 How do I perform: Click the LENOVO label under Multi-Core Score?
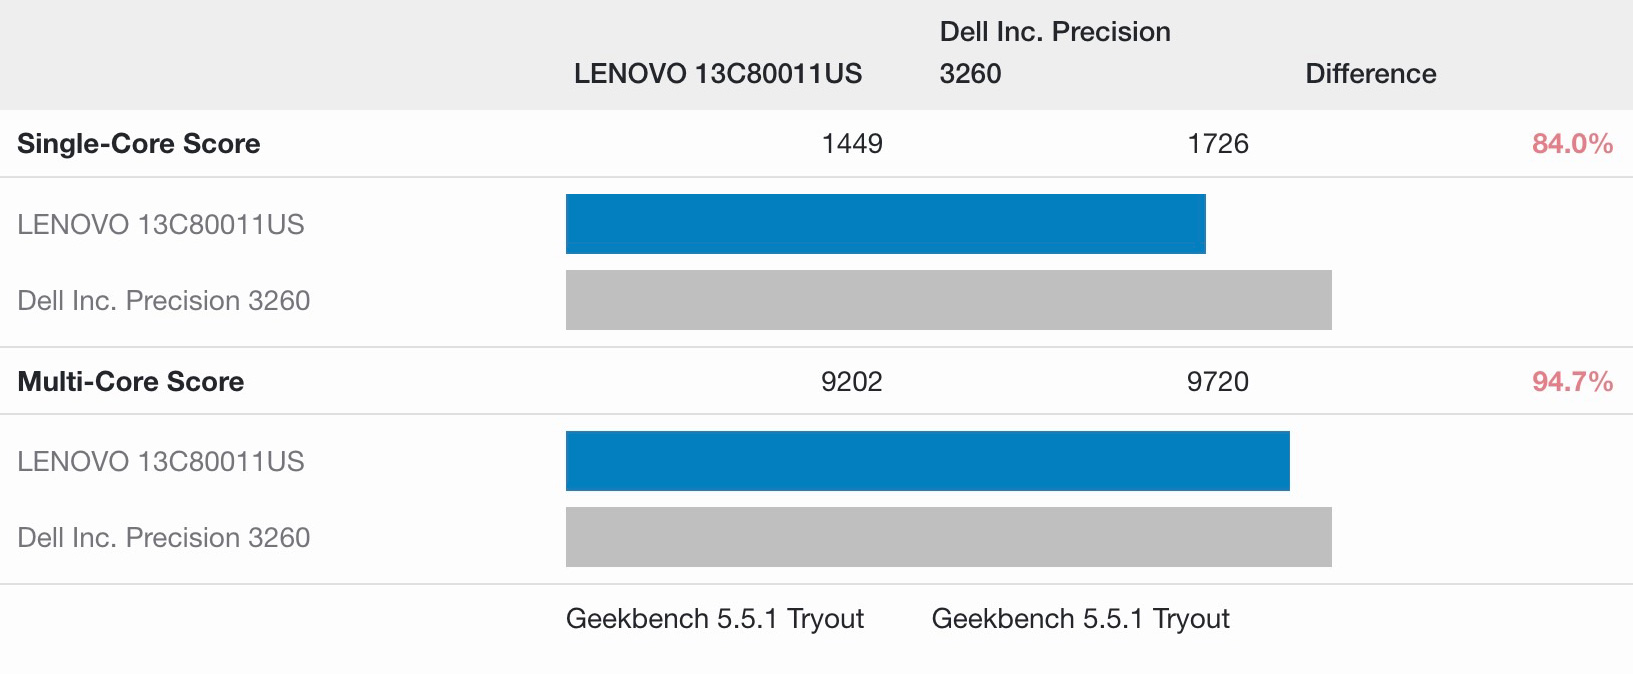tap(161, 462)
